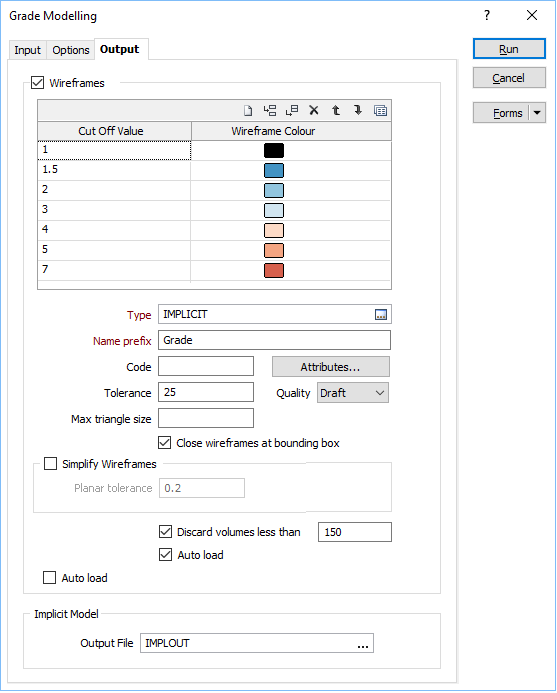Open the Quality dropdown showing Draft
The image size is (557, 693).
tap(353, 393)
